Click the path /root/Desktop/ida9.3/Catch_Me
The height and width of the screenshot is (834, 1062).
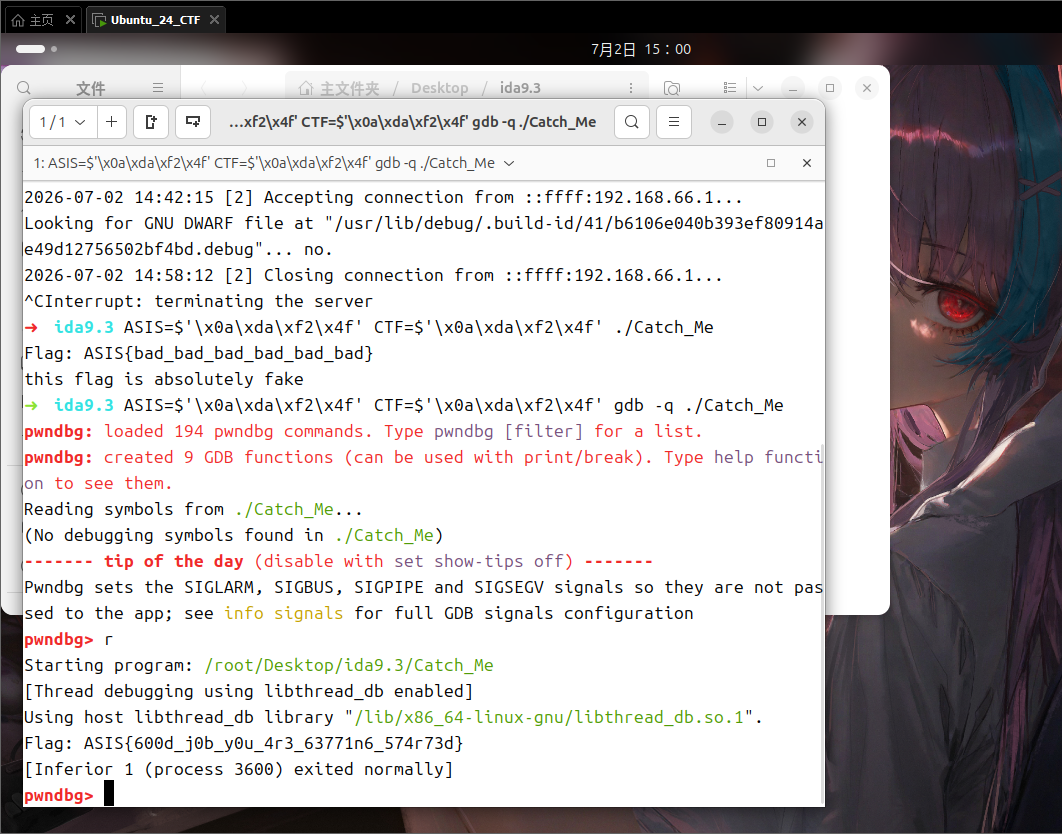tap(349, 665)
